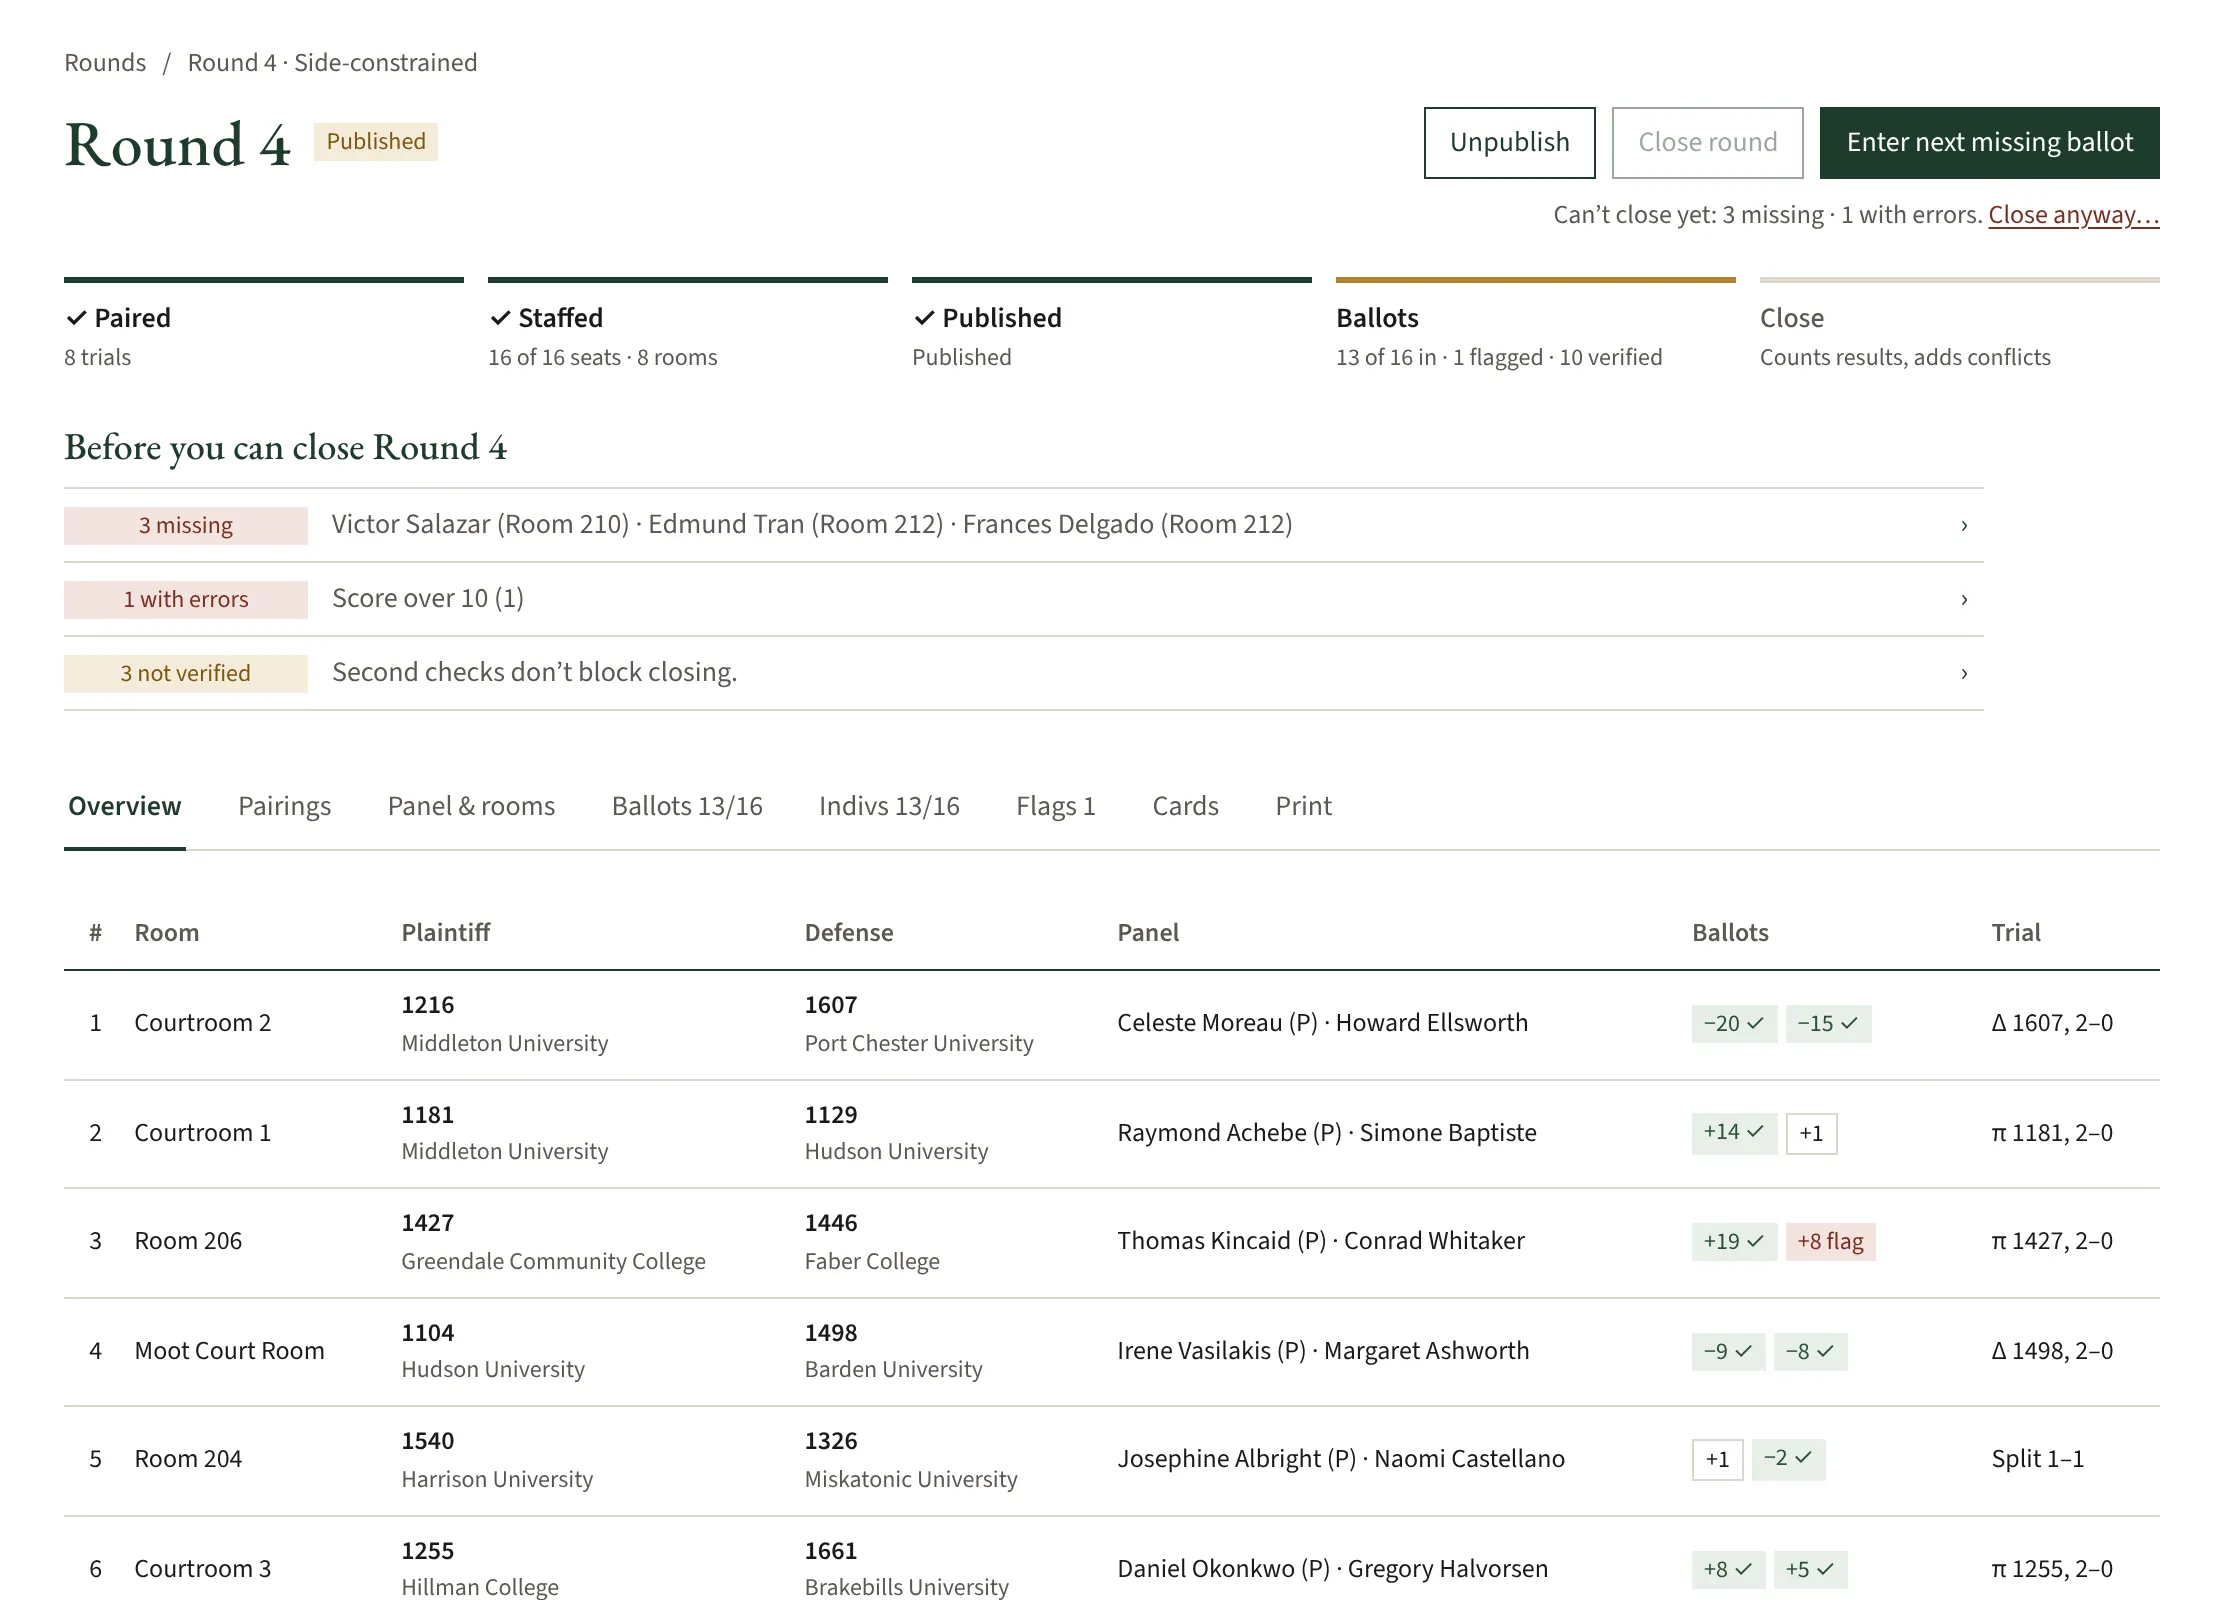Image resolution: width=2224 pixels, height=1600 pixels.
Task: Click plaintiff team 1216
Action: [x=427, y=1005]
